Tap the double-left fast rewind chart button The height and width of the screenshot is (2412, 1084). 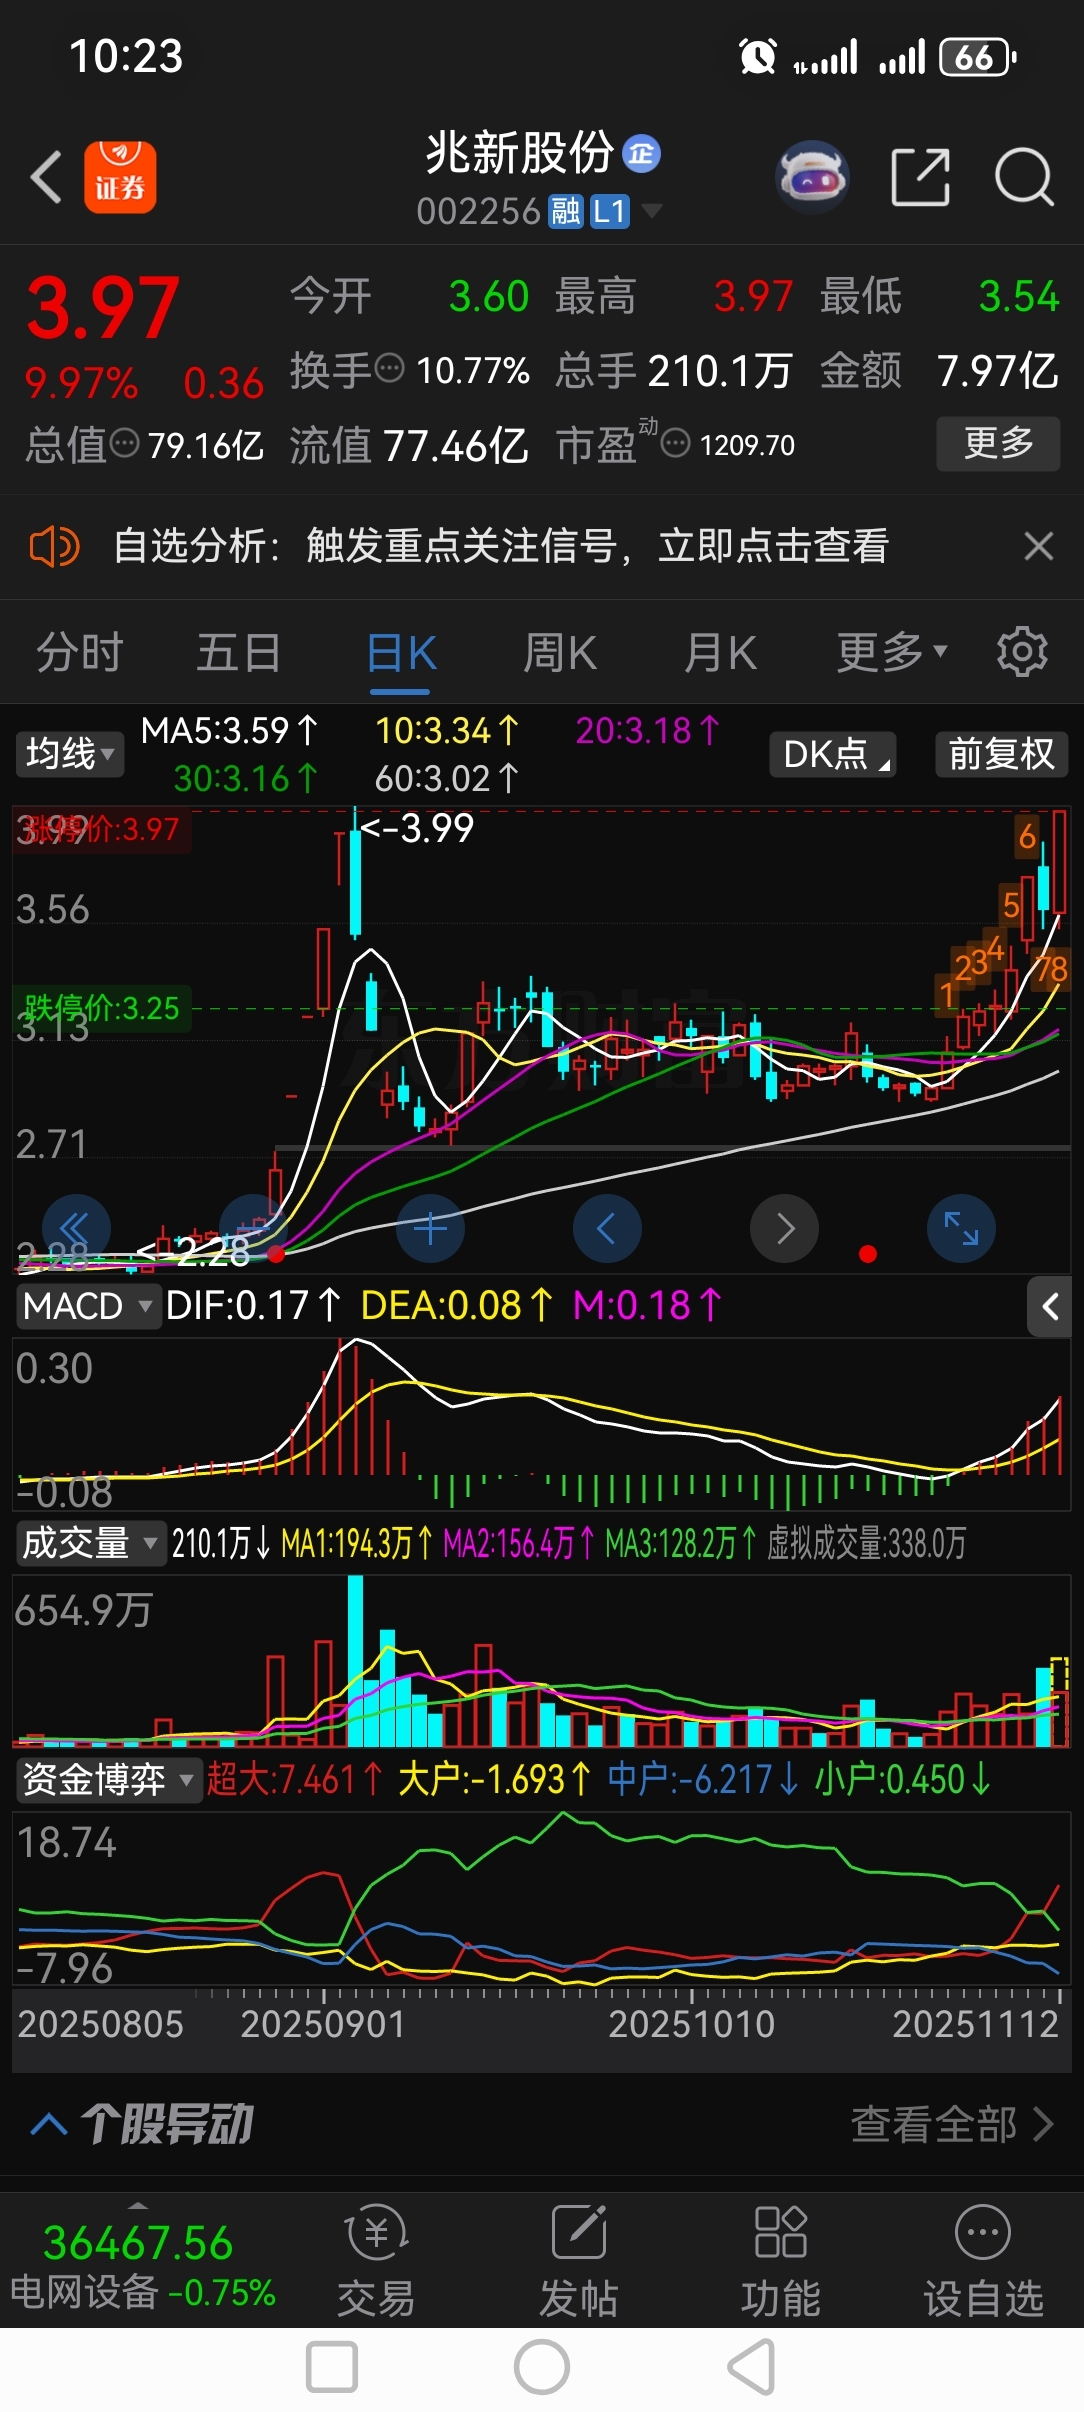pos(76,1228)
